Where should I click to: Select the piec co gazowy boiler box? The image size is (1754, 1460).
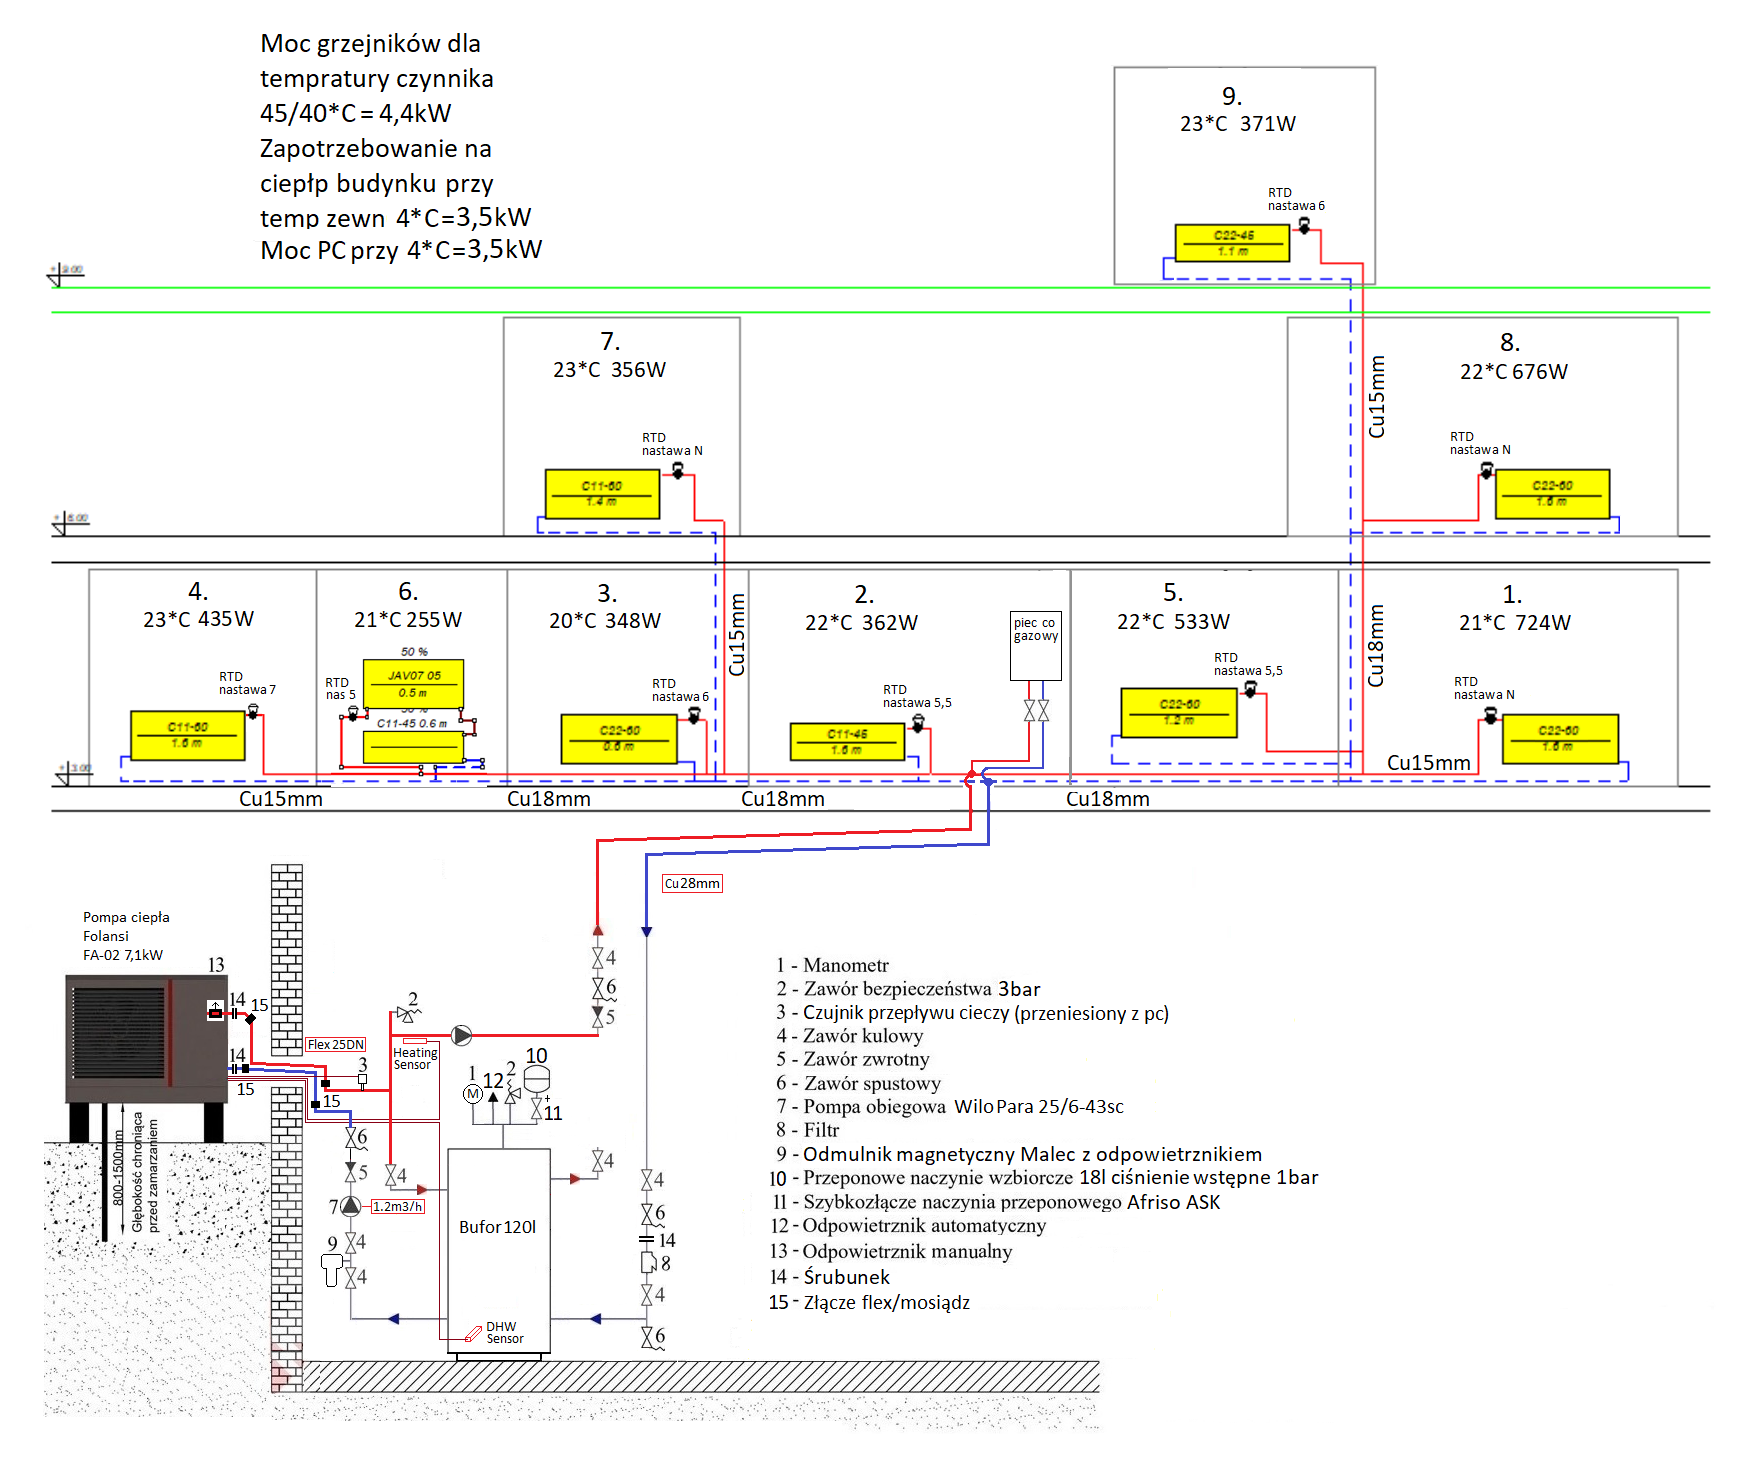point(1035,646)
